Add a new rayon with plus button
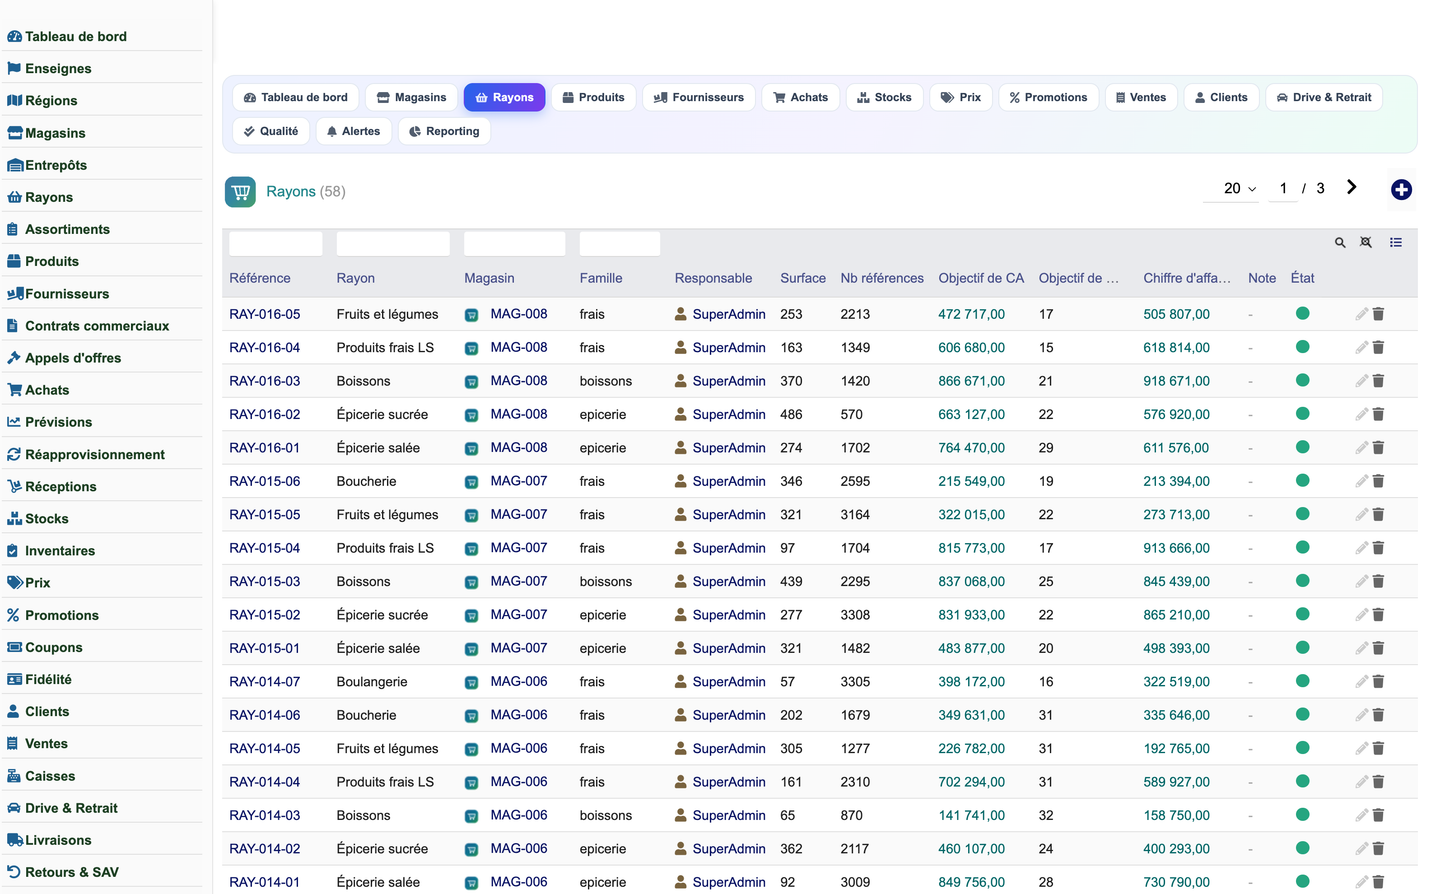The height and width of the screenshot is (894, 1445). [1401, 190]
